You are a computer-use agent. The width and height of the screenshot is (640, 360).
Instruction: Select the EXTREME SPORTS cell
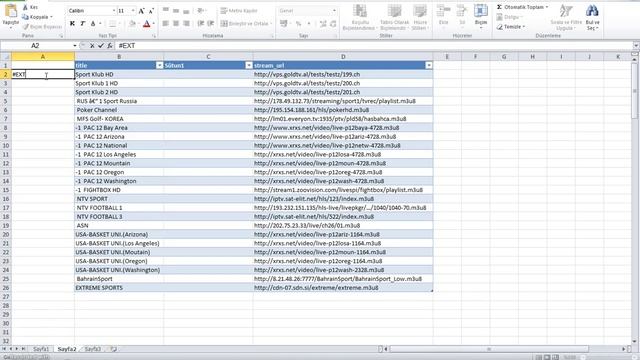coord(119,288)
